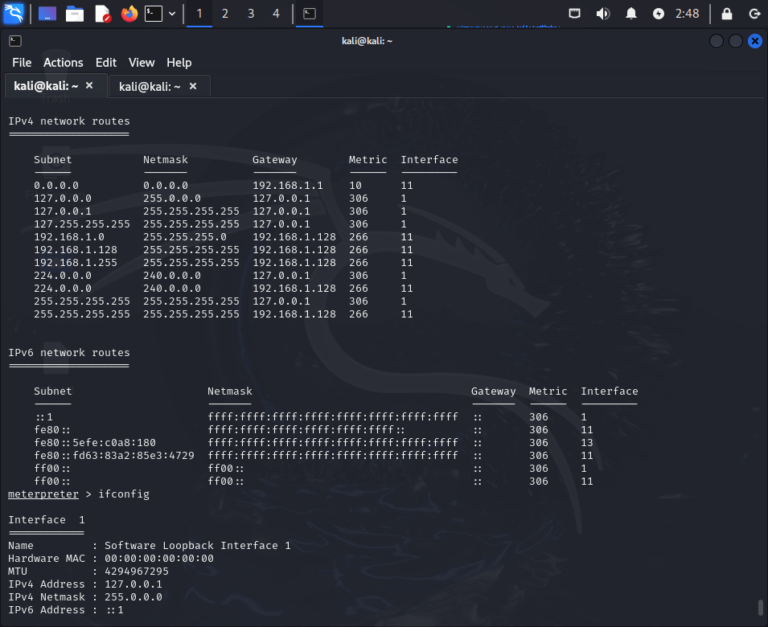The image size is (768, 627).
Task: Launch terminal emulator from the top panel
Action: [x=154, y=14]
